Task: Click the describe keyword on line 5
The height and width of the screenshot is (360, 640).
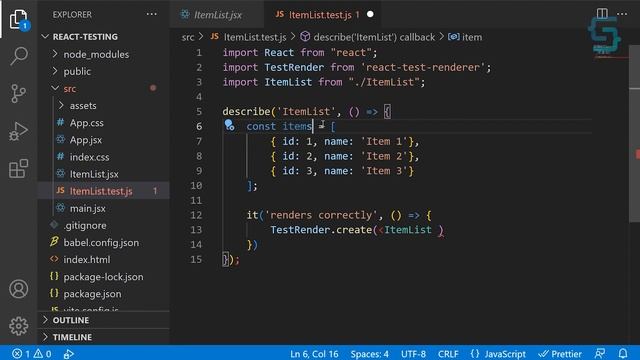Action: (x=246, y=111)
